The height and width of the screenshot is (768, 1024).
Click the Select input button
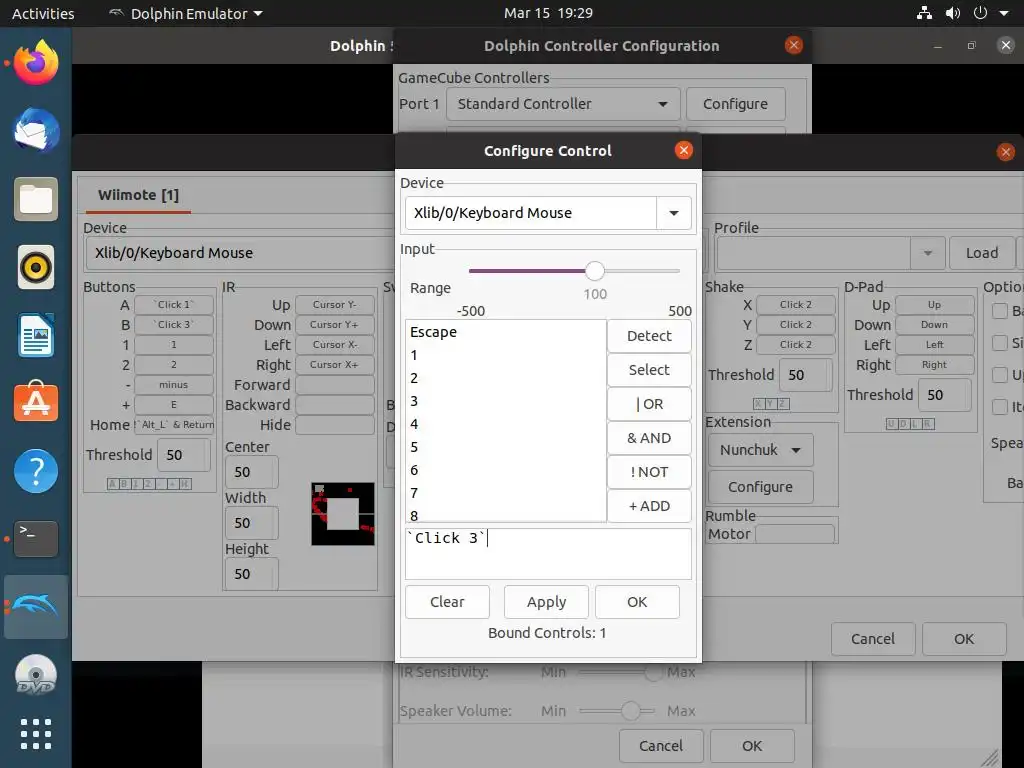(649, 370)
